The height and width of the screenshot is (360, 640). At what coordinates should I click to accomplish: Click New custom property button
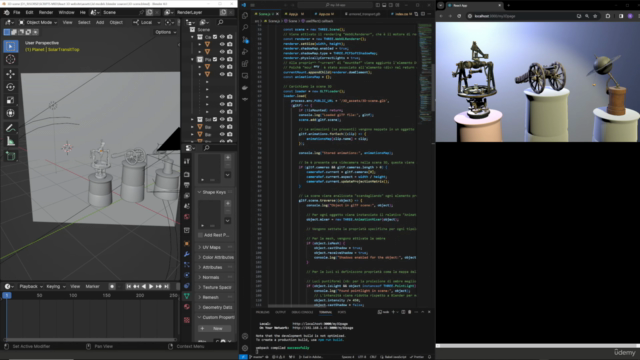[215, 329]
